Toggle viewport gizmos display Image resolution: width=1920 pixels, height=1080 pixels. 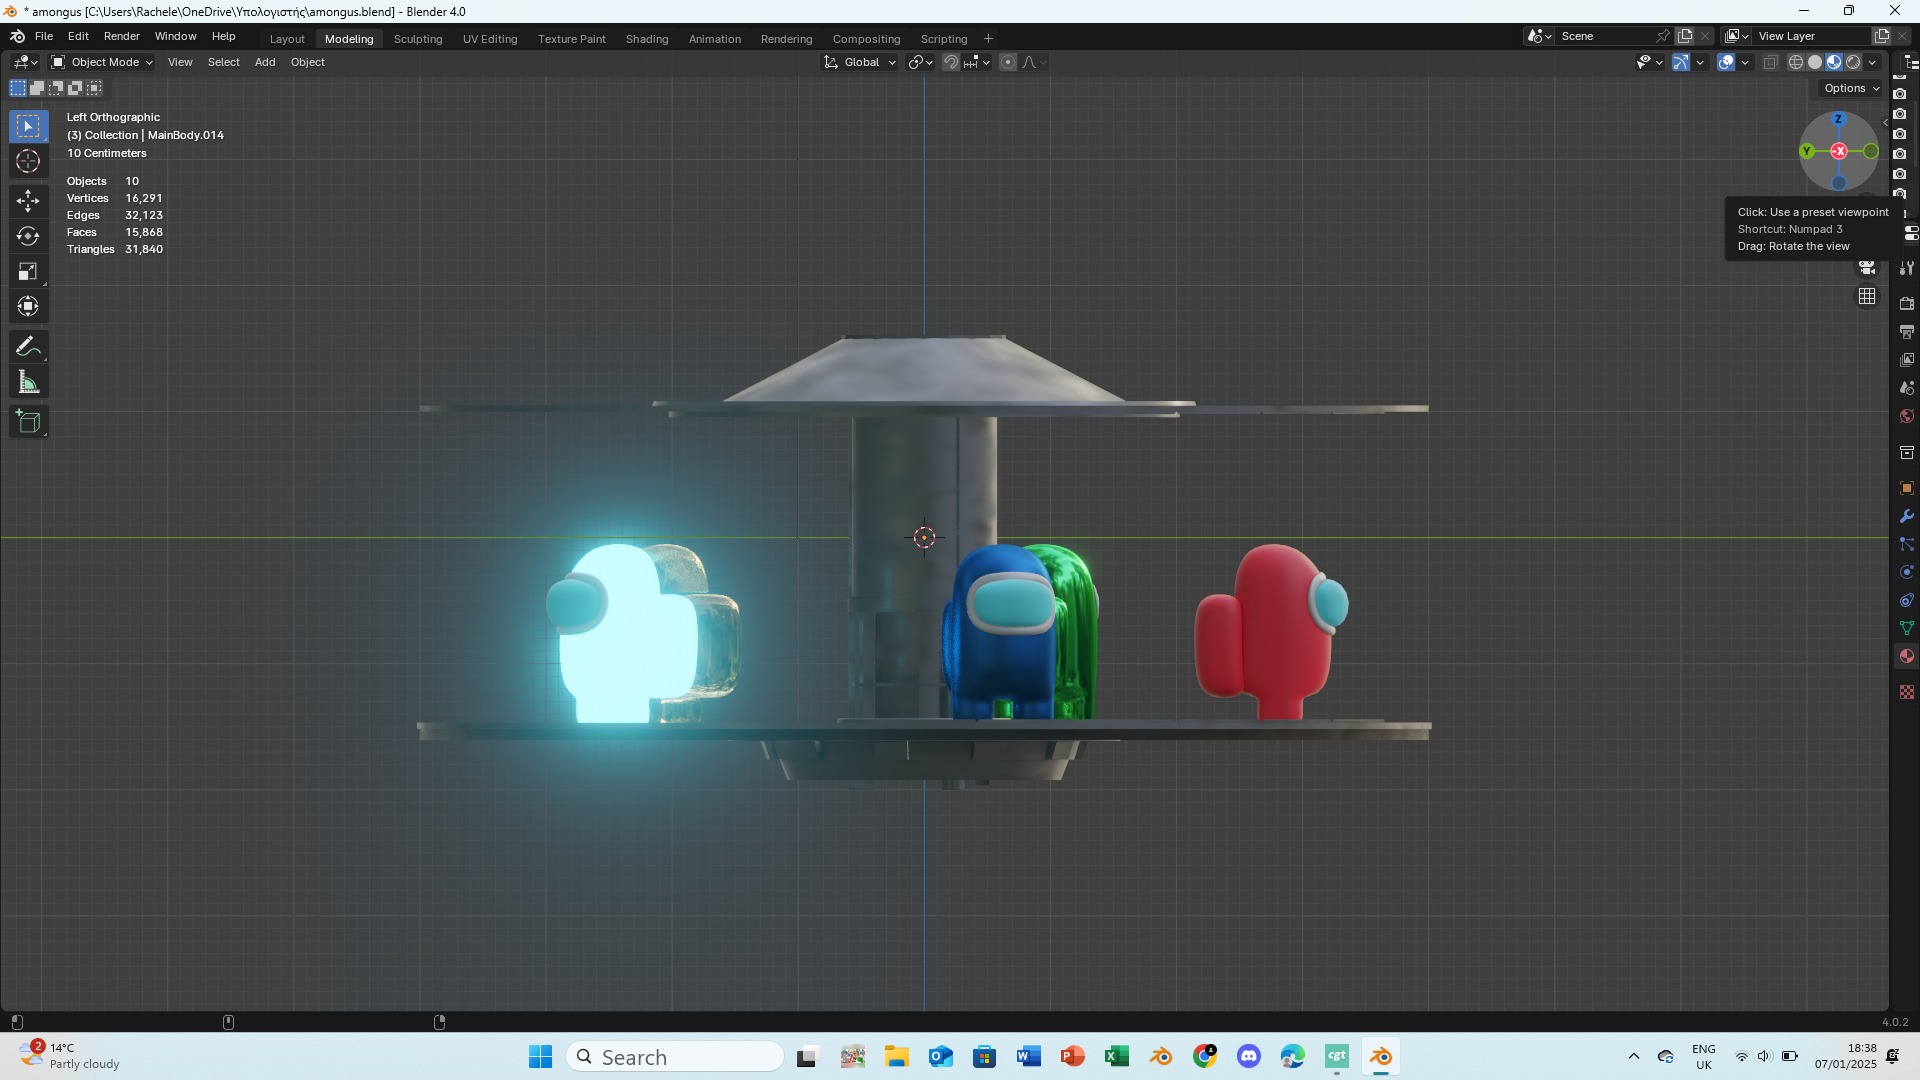click(1681, 62)
